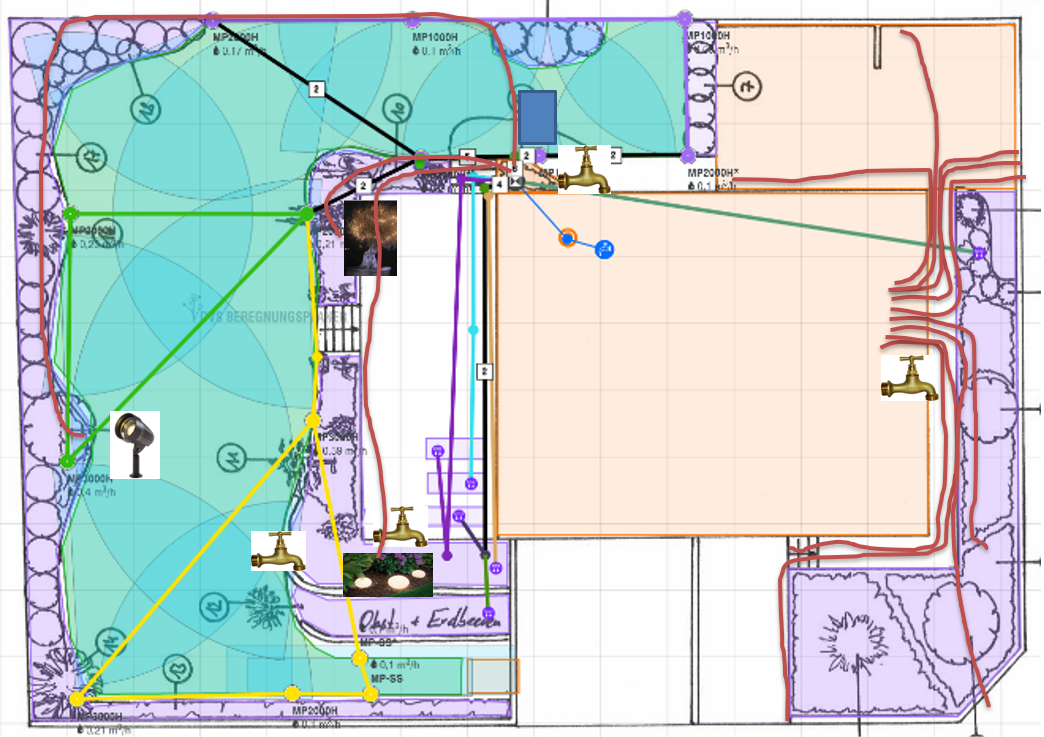Image resolution: width=1044 pixels, height=737 pixels.
Task: Select the purple drip icon ending the tan line
Action: click(495, 568)
